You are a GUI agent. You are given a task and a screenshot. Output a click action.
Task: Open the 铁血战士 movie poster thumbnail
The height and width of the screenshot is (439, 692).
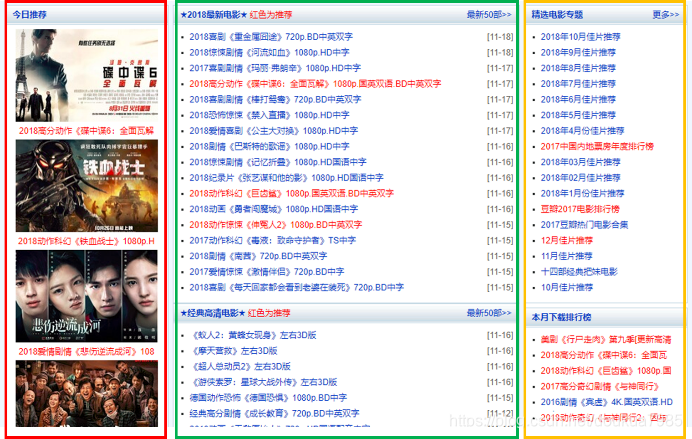pos(86,186)
